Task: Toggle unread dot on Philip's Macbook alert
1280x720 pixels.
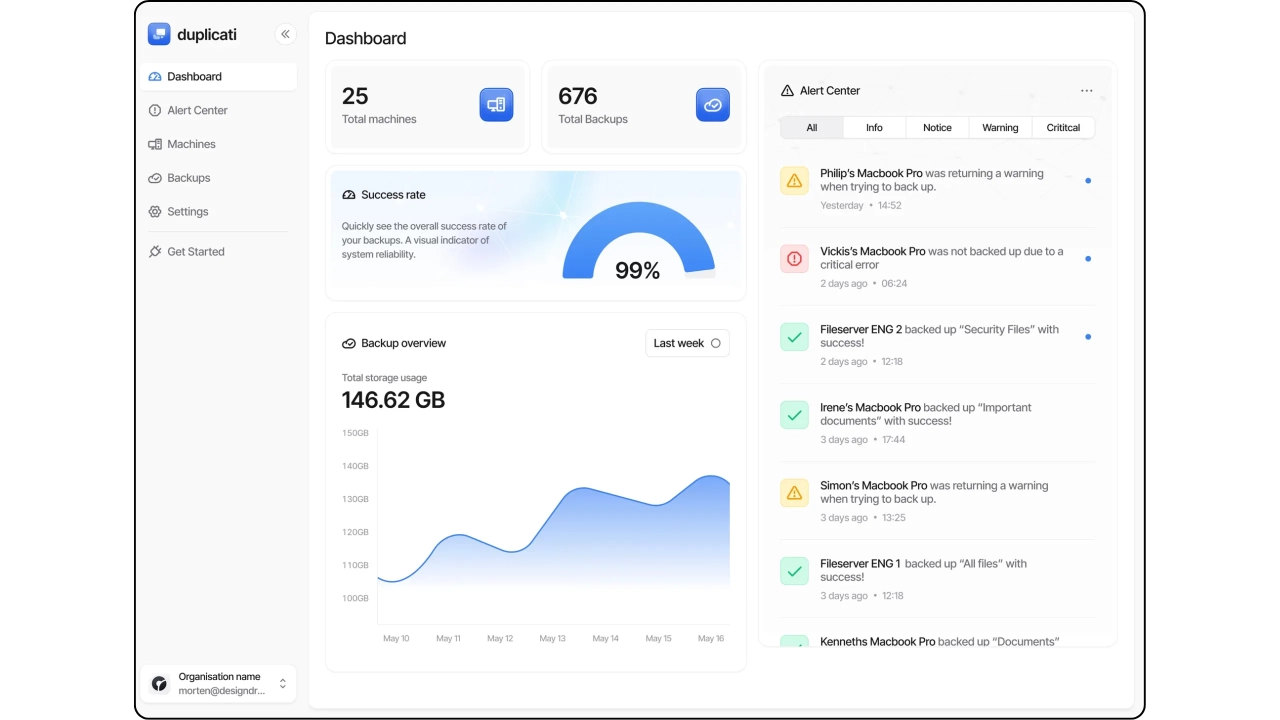Action: pos(1088,181)
